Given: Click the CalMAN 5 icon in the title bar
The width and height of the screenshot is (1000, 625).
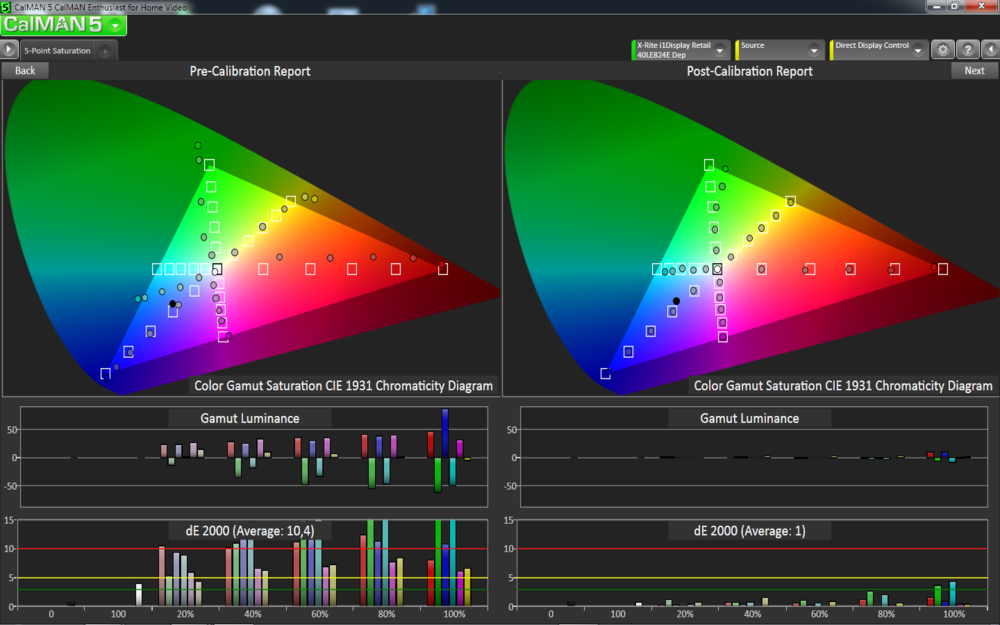Looking at the screenshot, I should pyautogui.click(x=7, y=5).
